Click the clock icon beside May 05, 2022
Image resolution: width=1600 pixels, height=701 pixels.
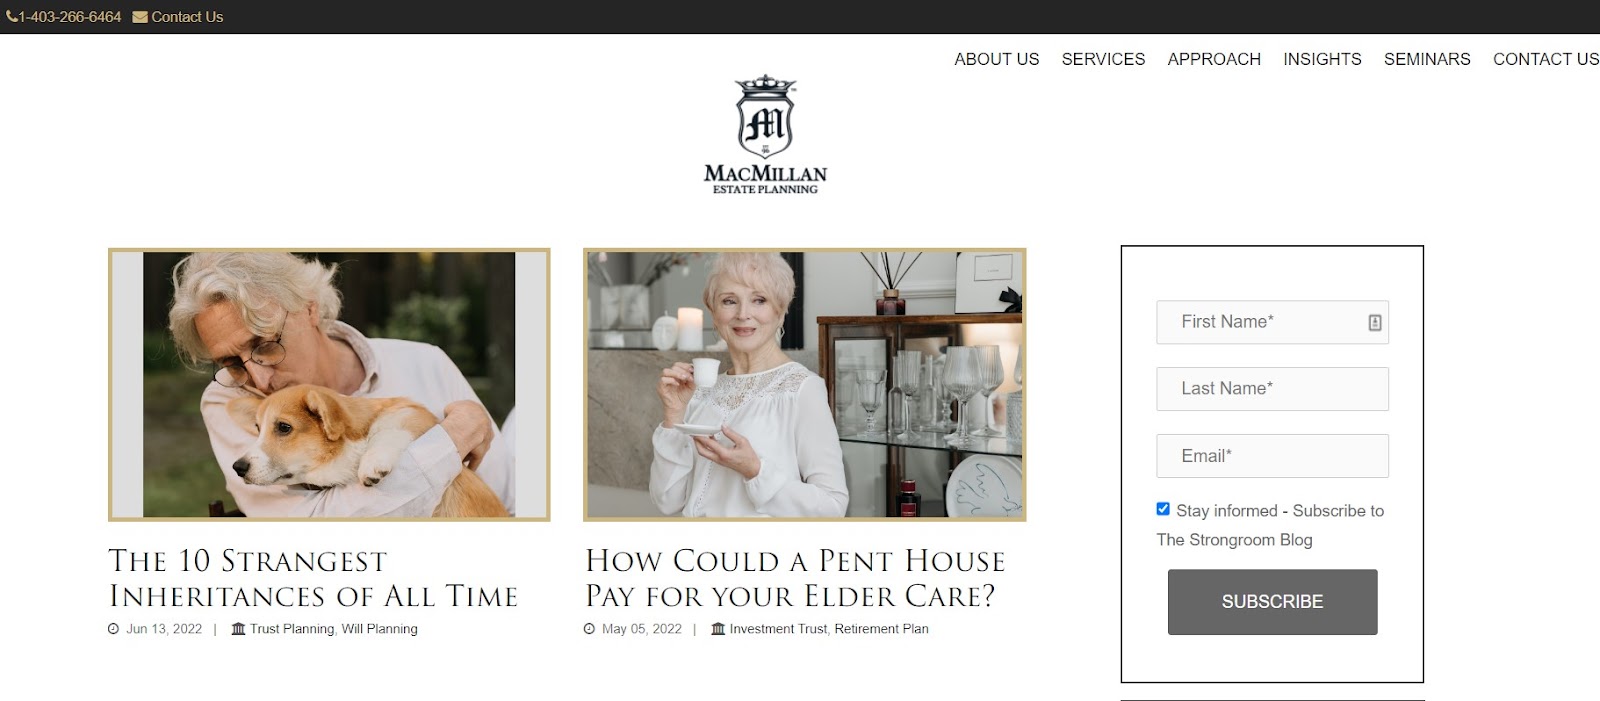pos(590,629)
